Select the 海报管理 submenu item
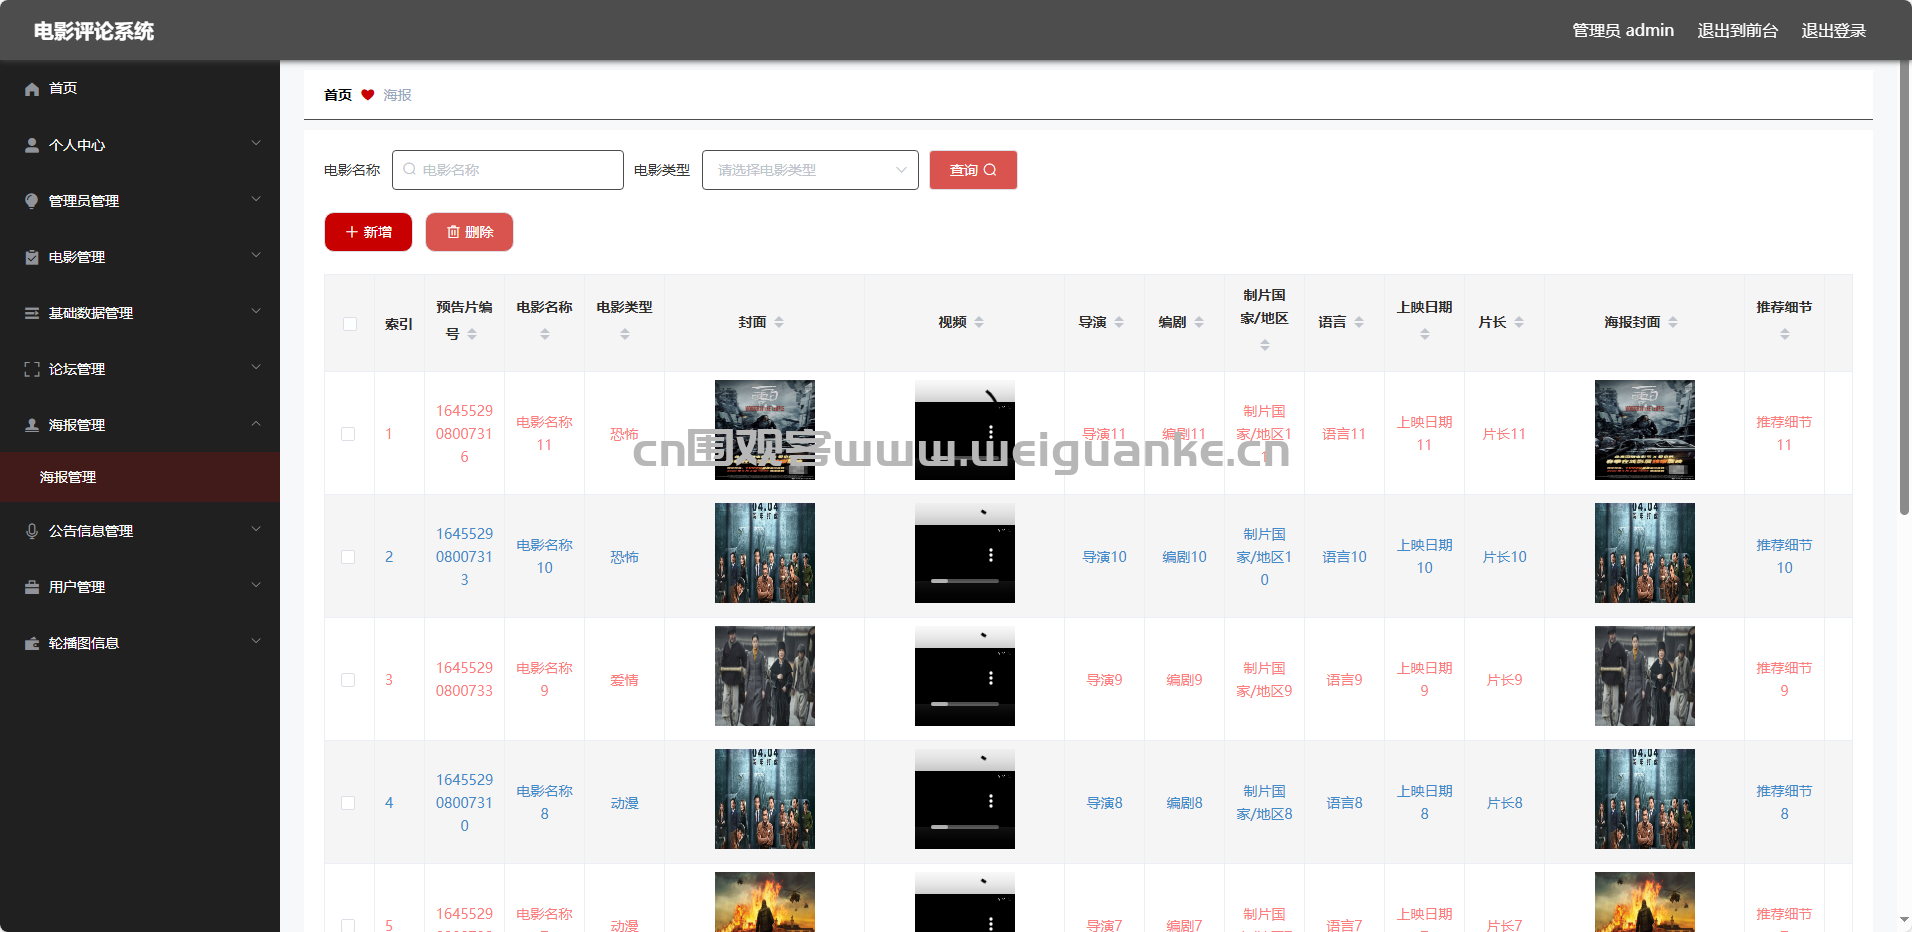Screen dimensions: 1912x932 coord(140,477)
